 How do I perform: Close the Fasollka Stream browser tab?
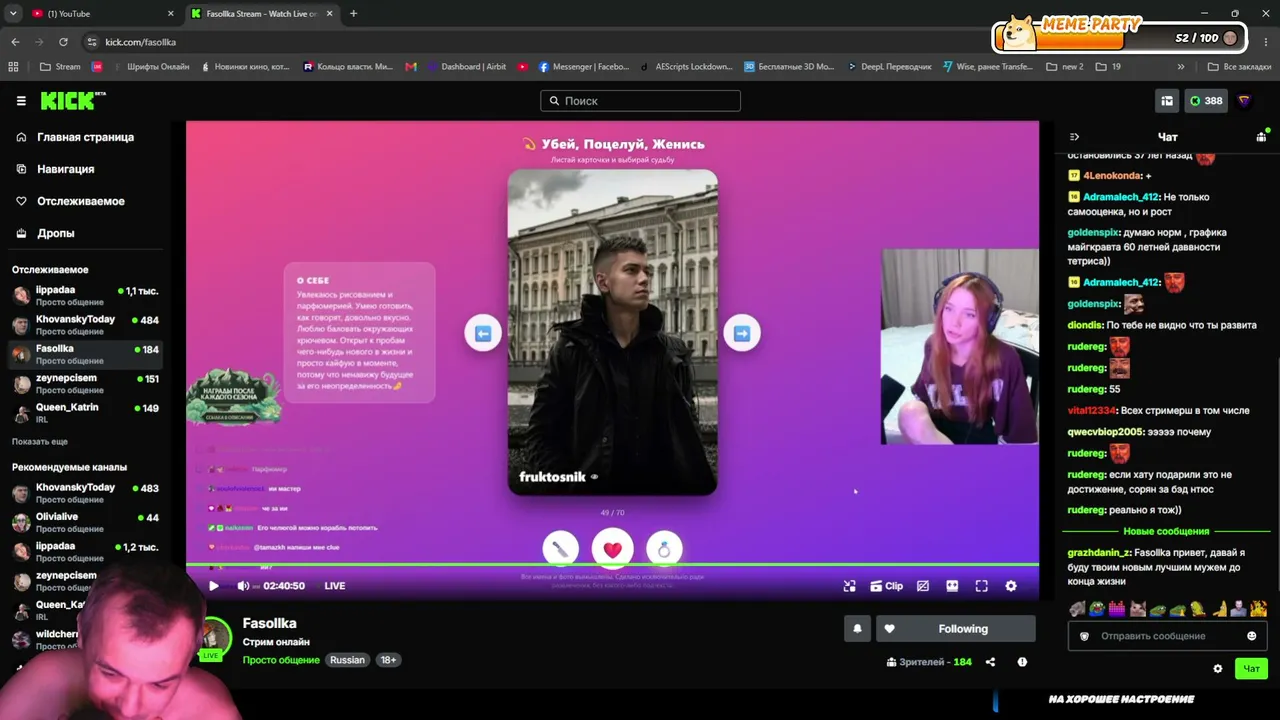[329, 14]
